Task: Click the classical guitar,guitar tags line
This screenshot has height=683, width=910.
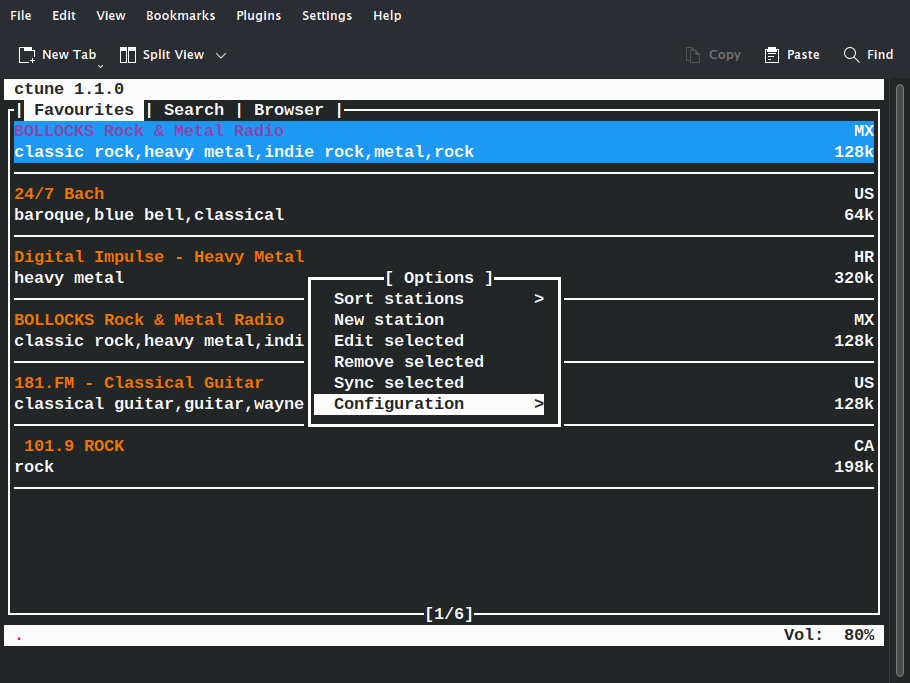Action: (159, 404)
